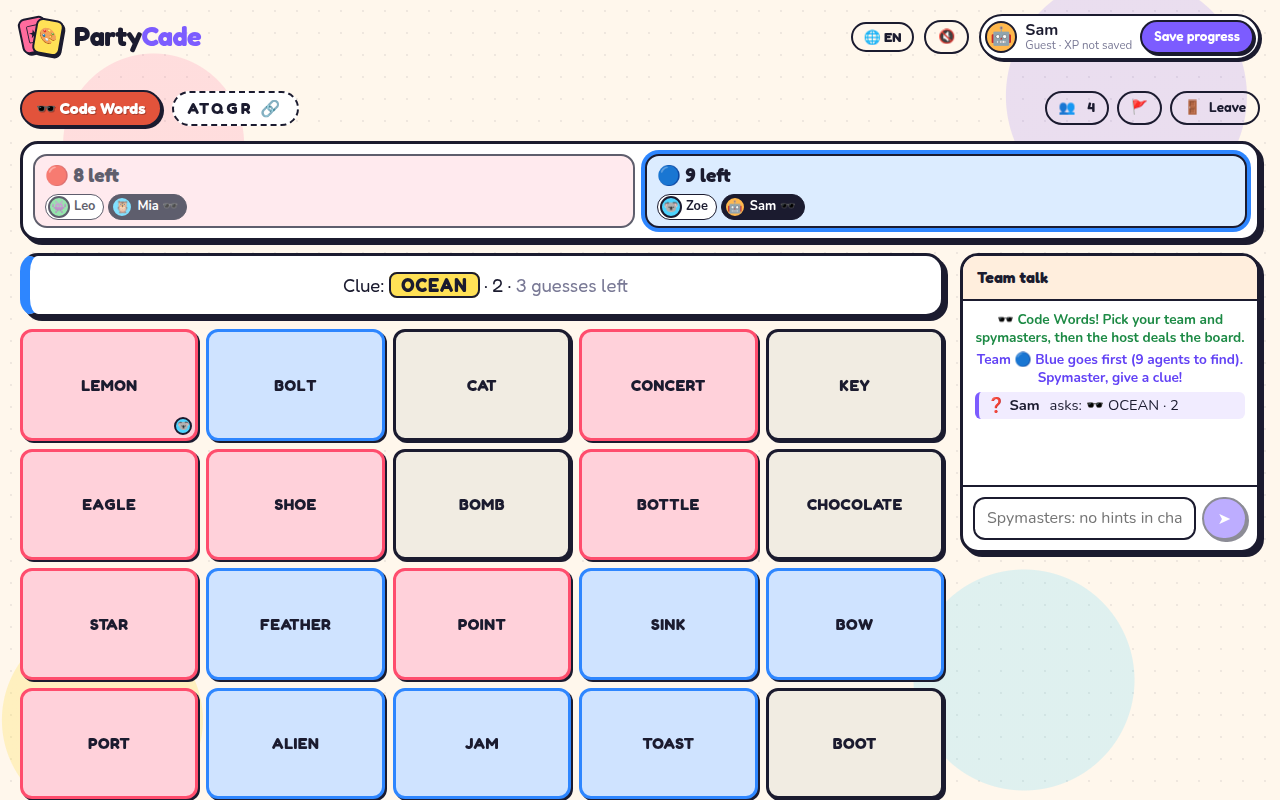Screen dimensions: 1280x800
Task: Pick the BOLT word card
Action: (x=295, y=385)
